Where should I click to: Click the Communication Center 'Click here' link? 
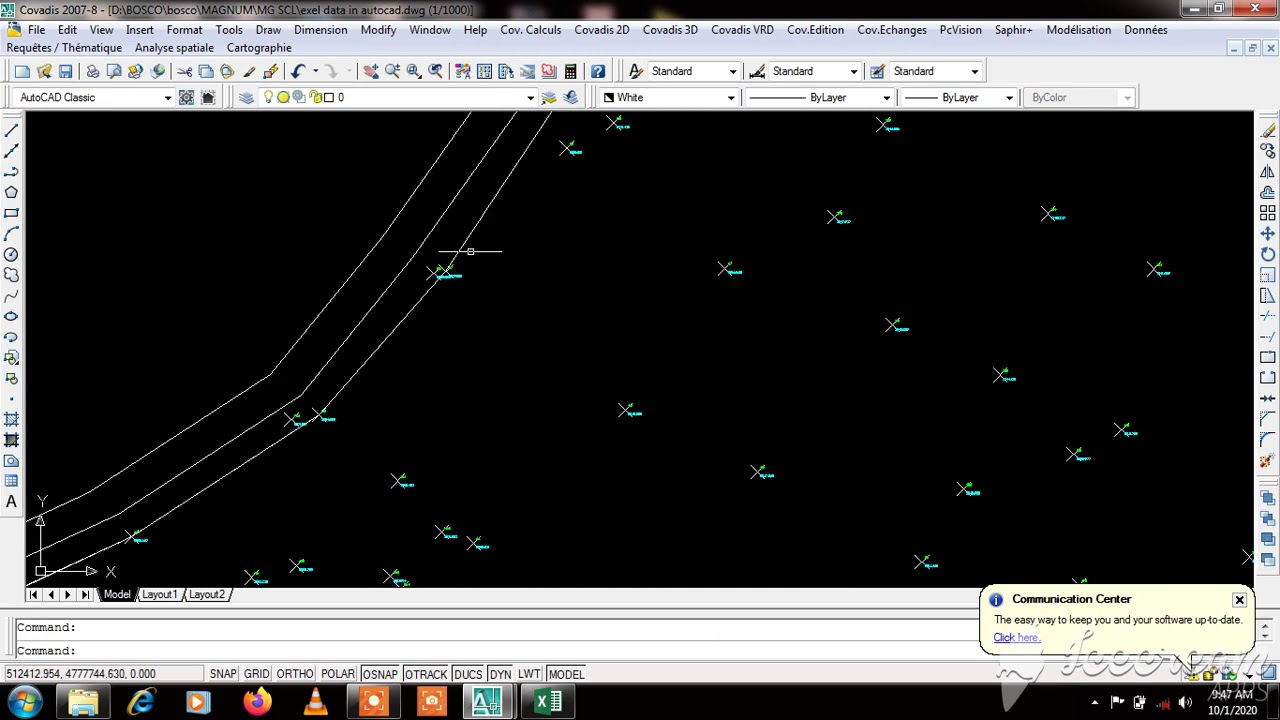click(x=1016, y=637)
